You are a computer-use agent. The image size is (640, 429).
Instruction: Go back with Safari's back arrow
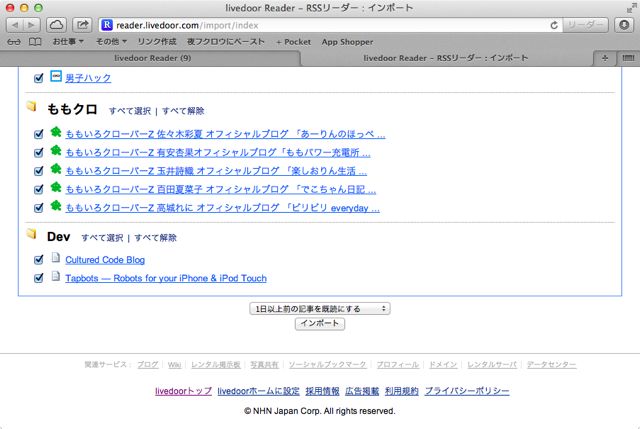pyautogui.click(x=15, y=25)
